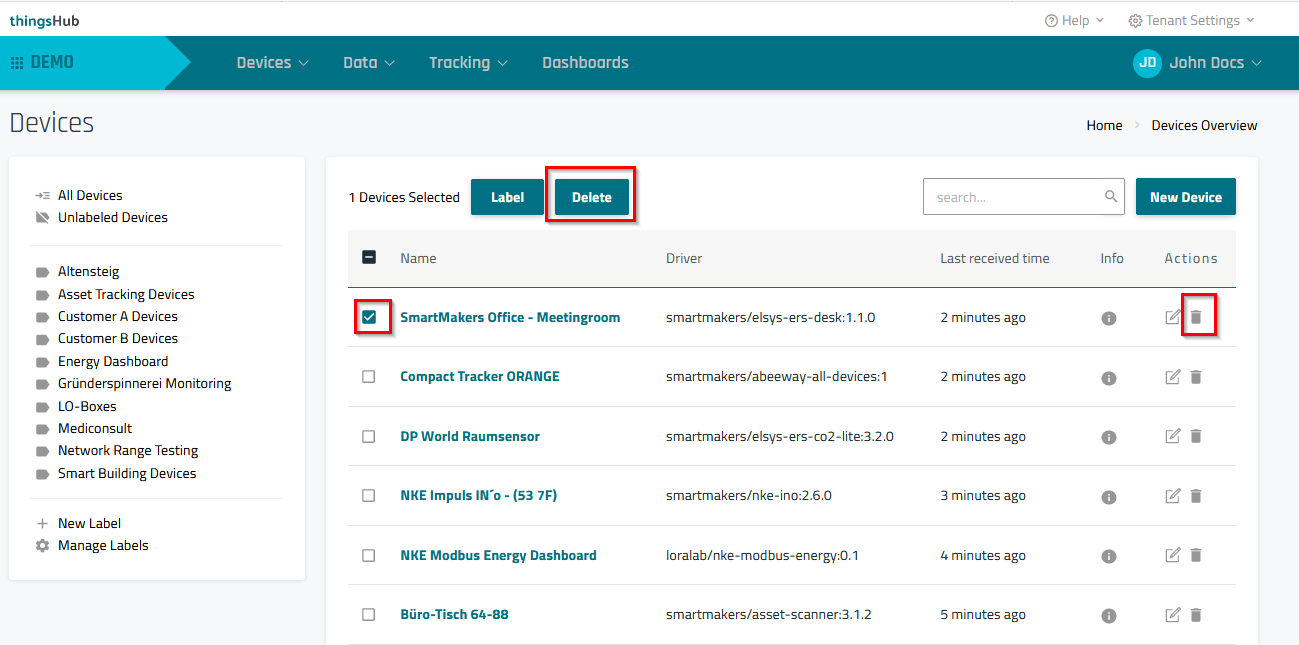
Task: Open info icon for NKE Impuls IN'o
Action: [1108, 497]
